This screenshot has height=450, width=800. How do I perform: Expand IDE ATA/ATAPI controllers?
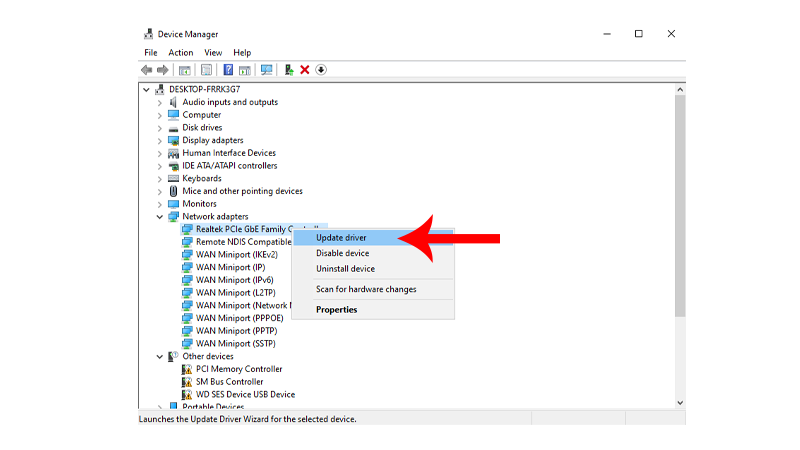pyautogui.click(x=160, y=166)
